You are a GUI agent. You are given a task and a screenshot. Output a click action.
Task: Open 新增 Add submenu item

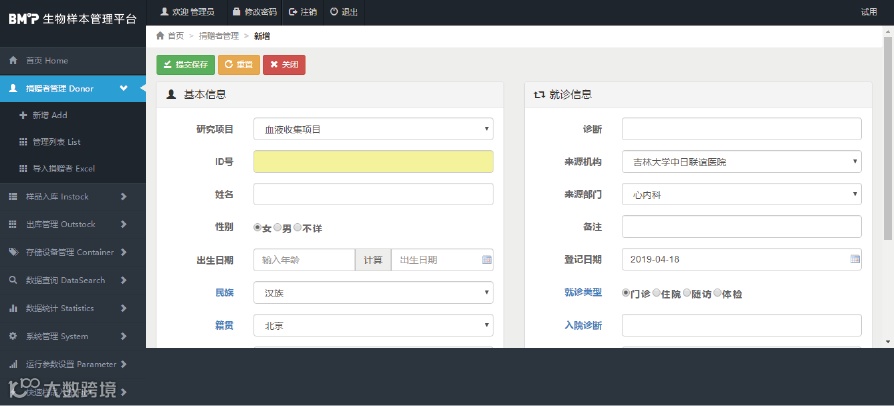point(73,115)
